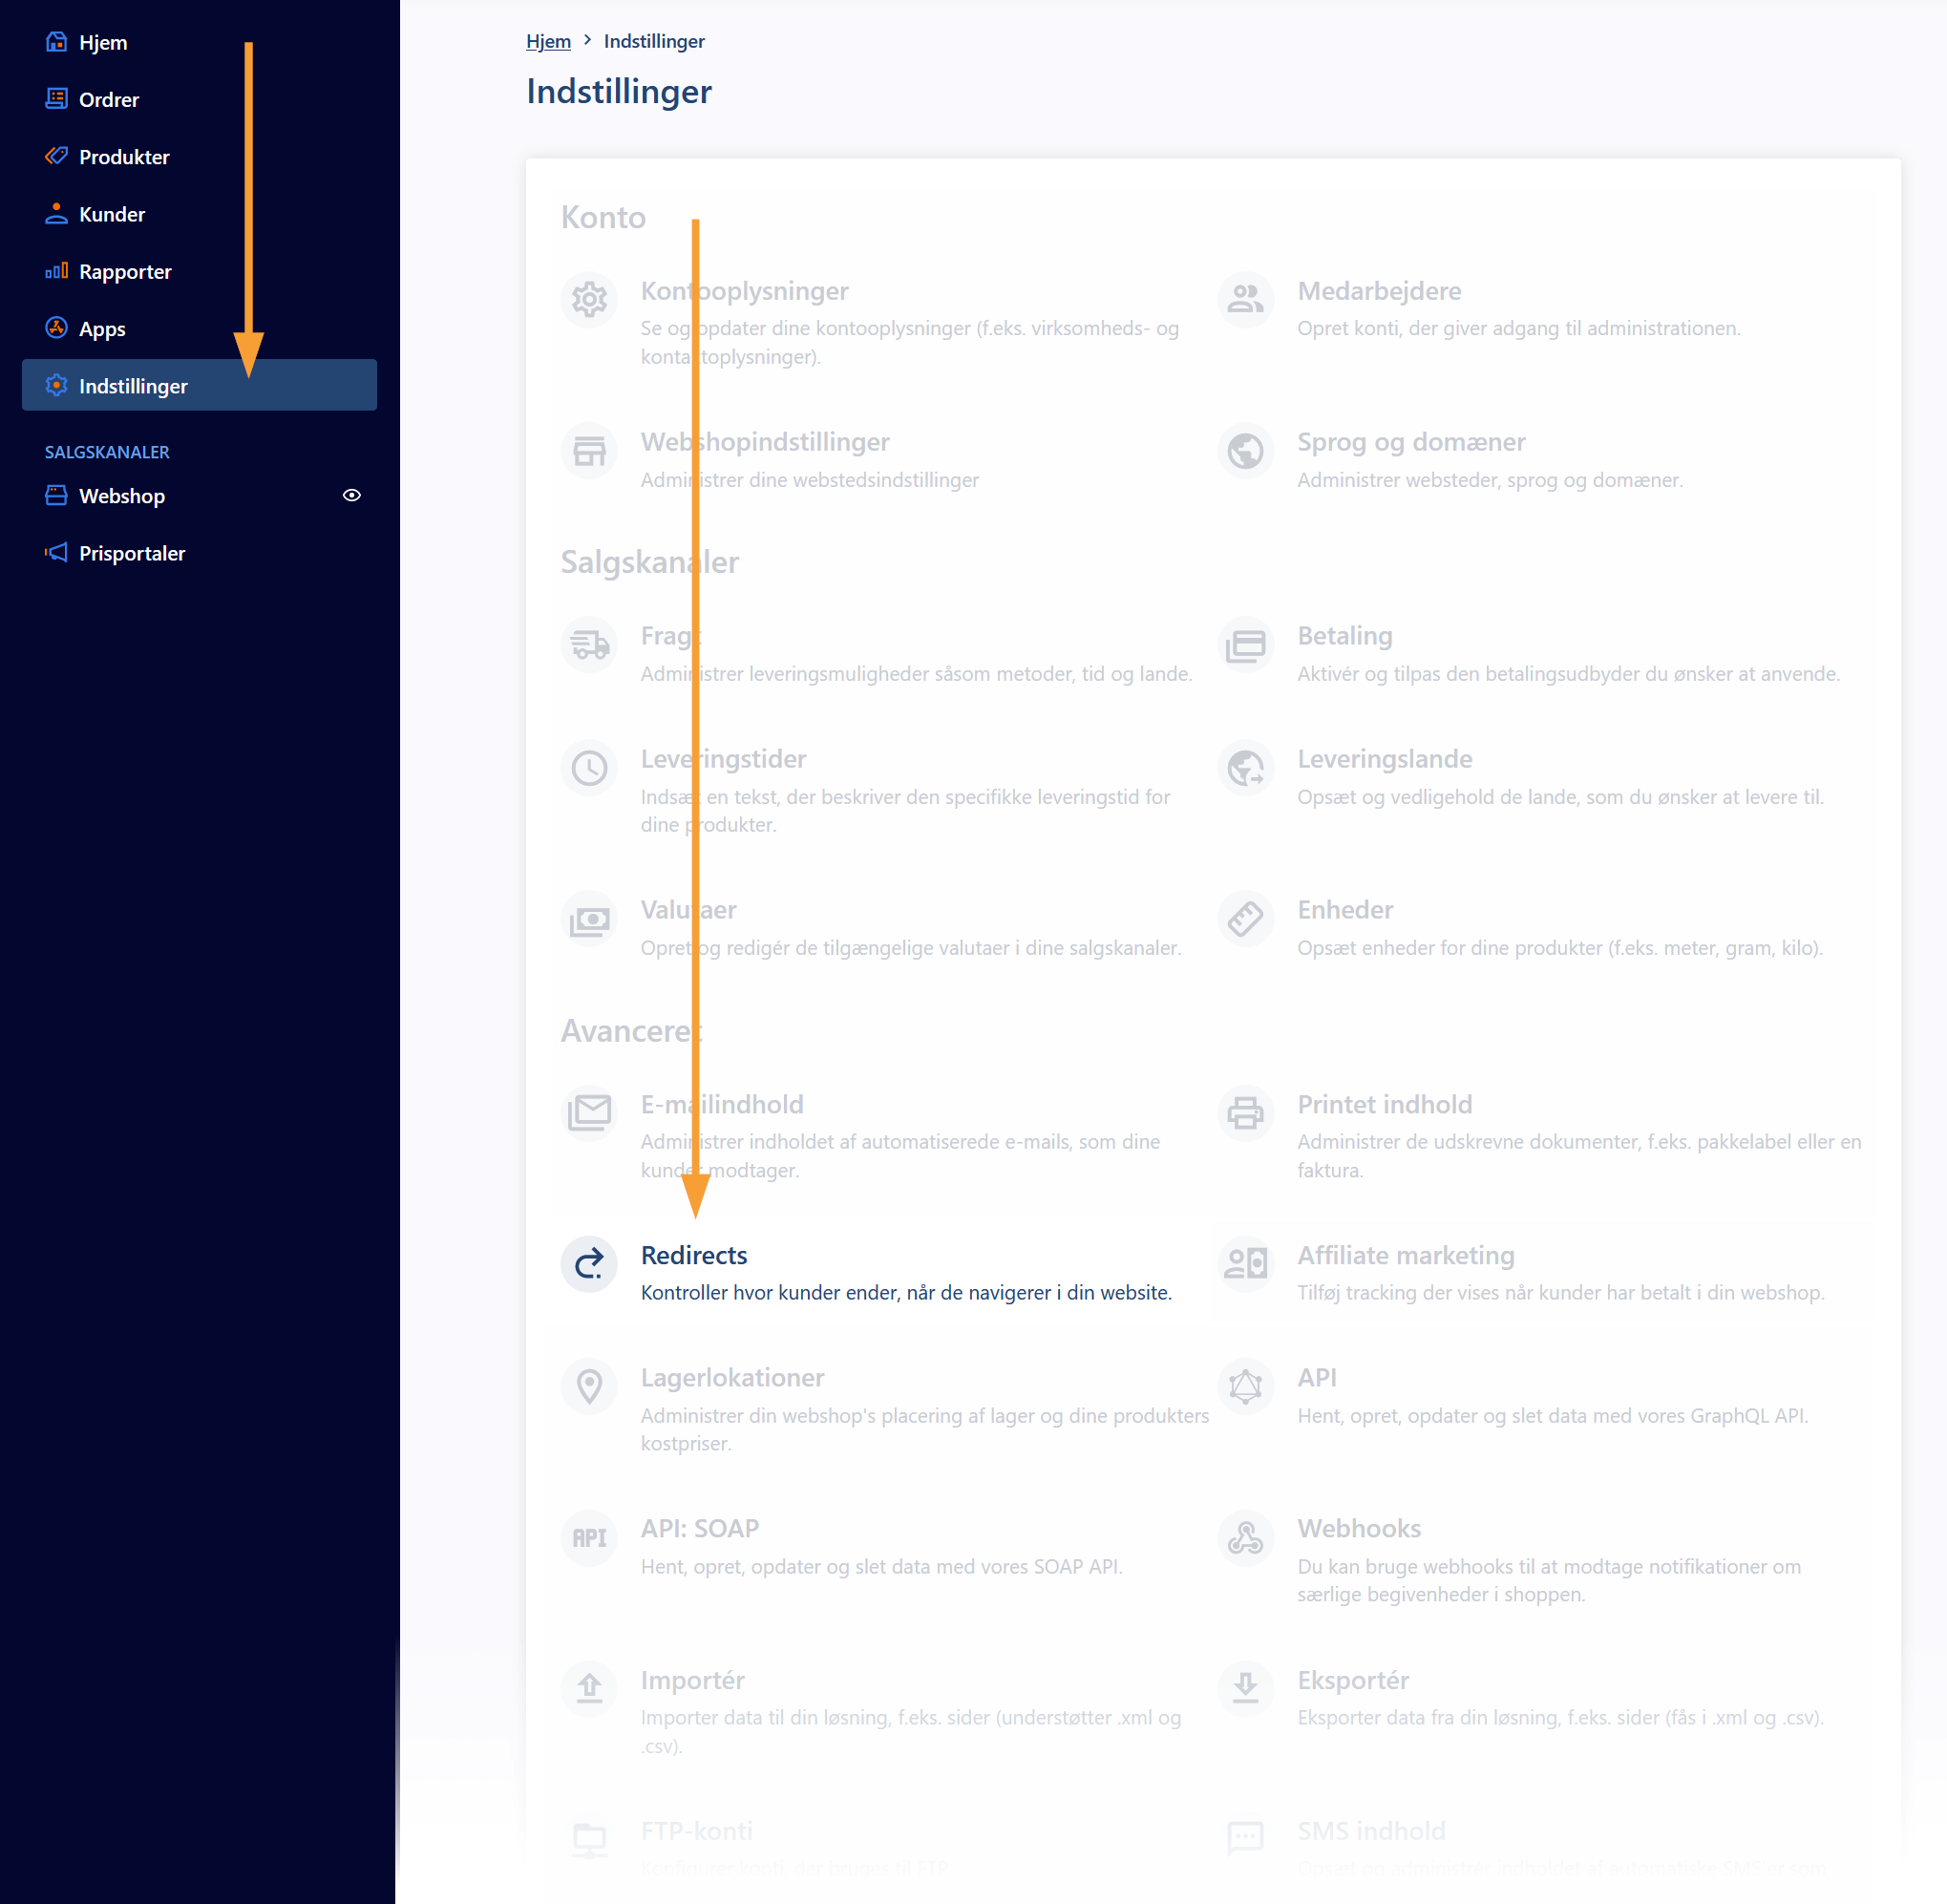Open Lagerlokationer settings
The height and width of the screenshot is (1904, 1947).
click(732, 1377)
